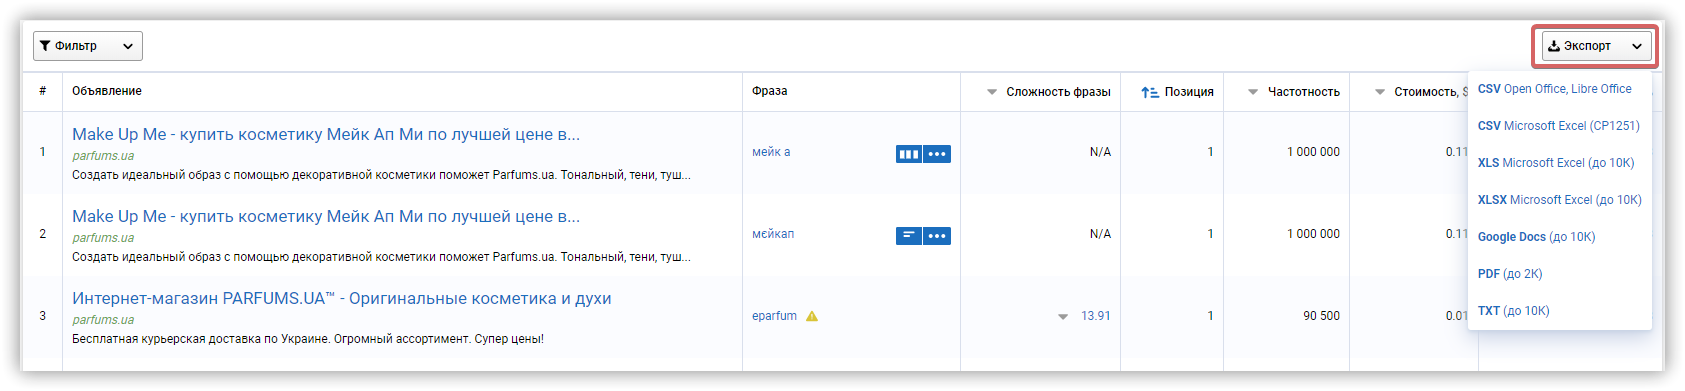This screenshot has width=1685, height=391.
Task: Expand the difficulty arrow next to 13.91
Action: (1063, 317)
